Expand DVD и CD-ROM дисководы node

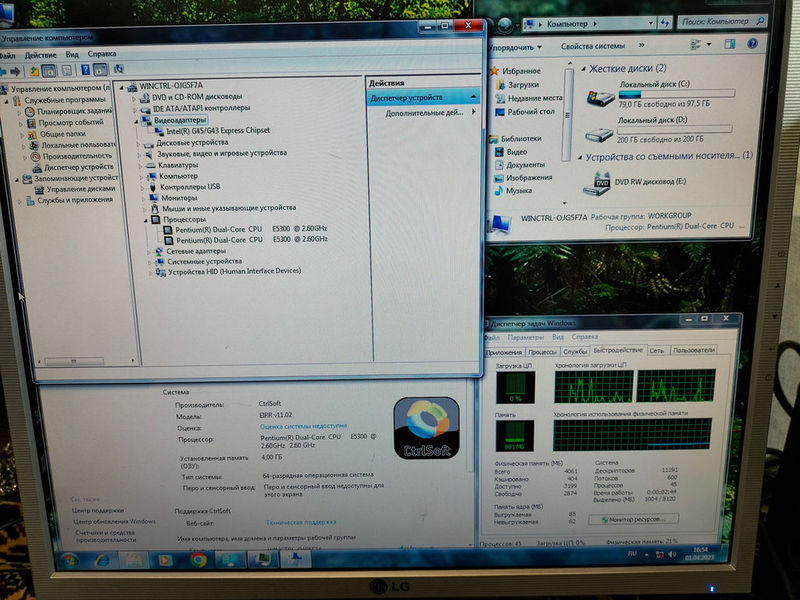pyautogui.click(x=134, y=97)
